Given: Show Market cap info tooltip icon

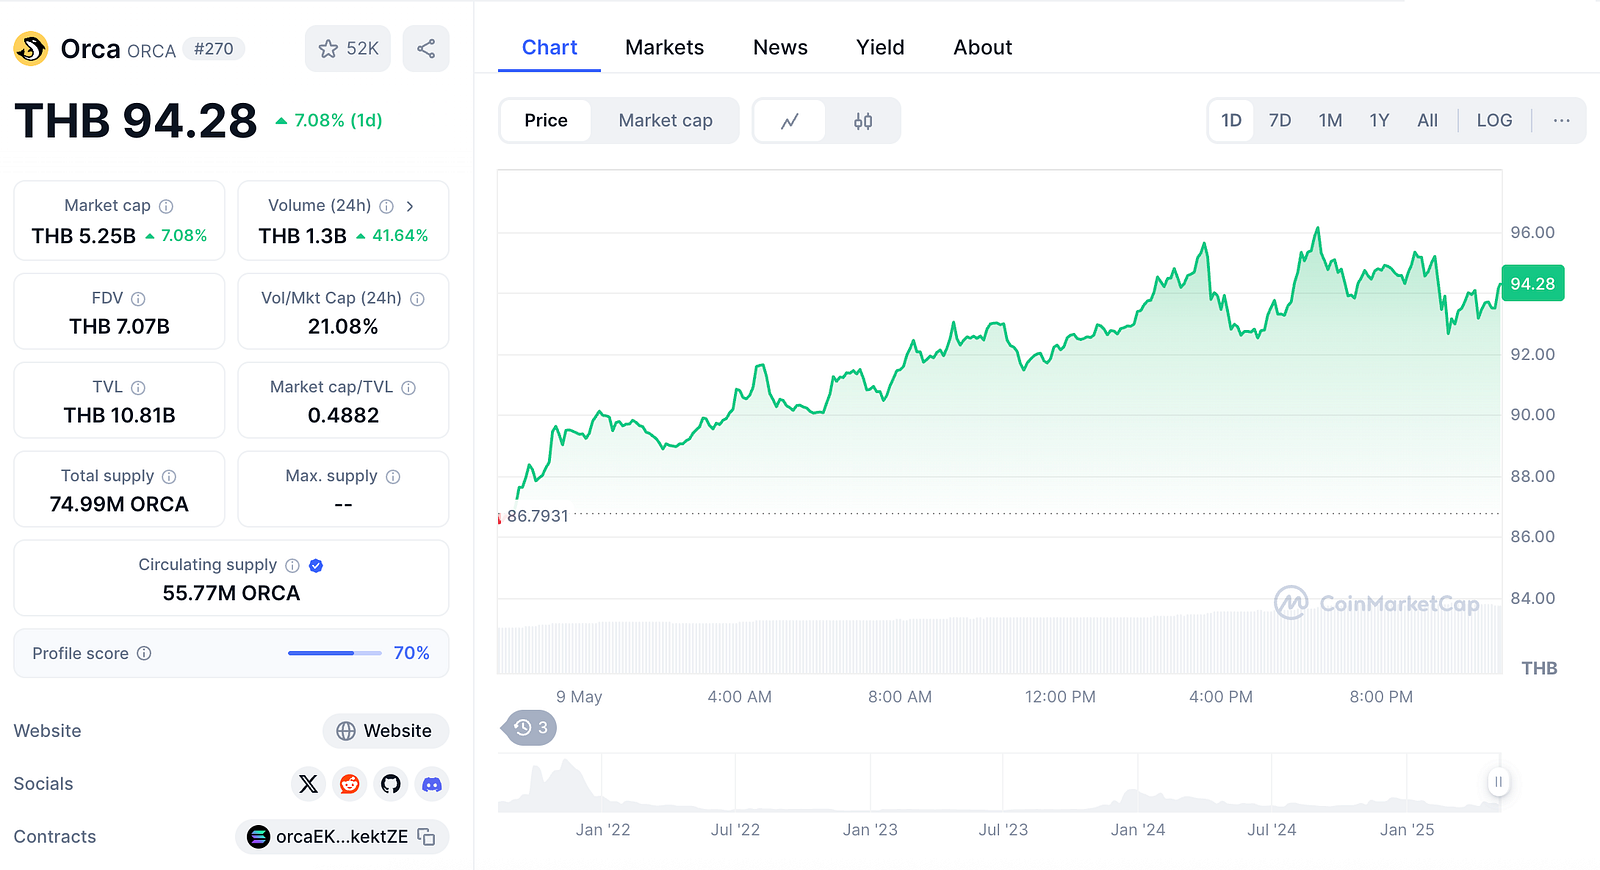Looking at the screenshot, I should click(166, 206).
